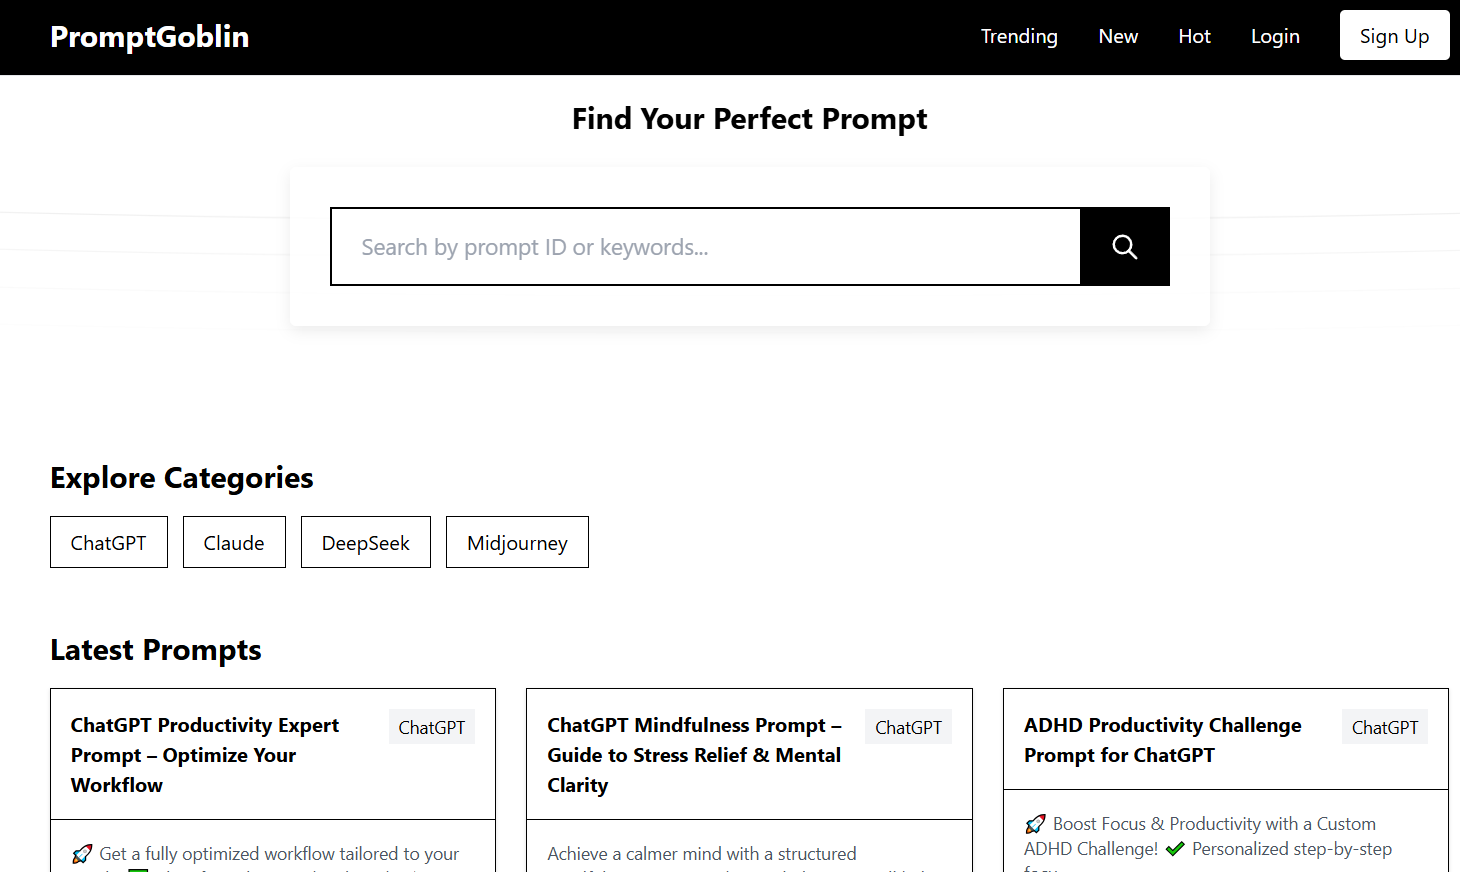This screenshot has width=1460, height=872.
Task: Open the Midjourney category
Action: pos(517,543)
